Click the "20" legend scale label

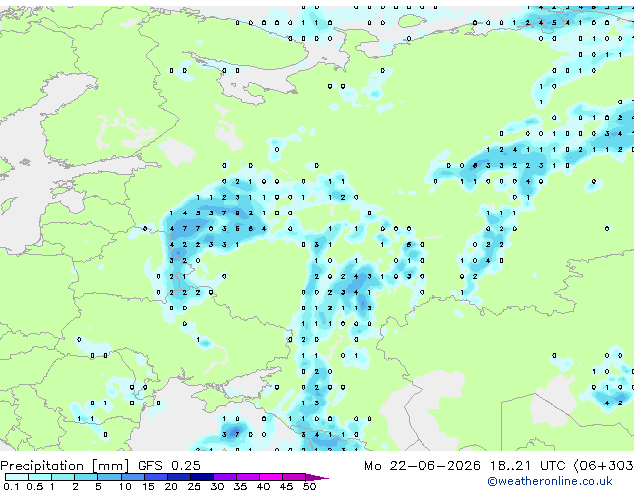click(x=171, y=486)
